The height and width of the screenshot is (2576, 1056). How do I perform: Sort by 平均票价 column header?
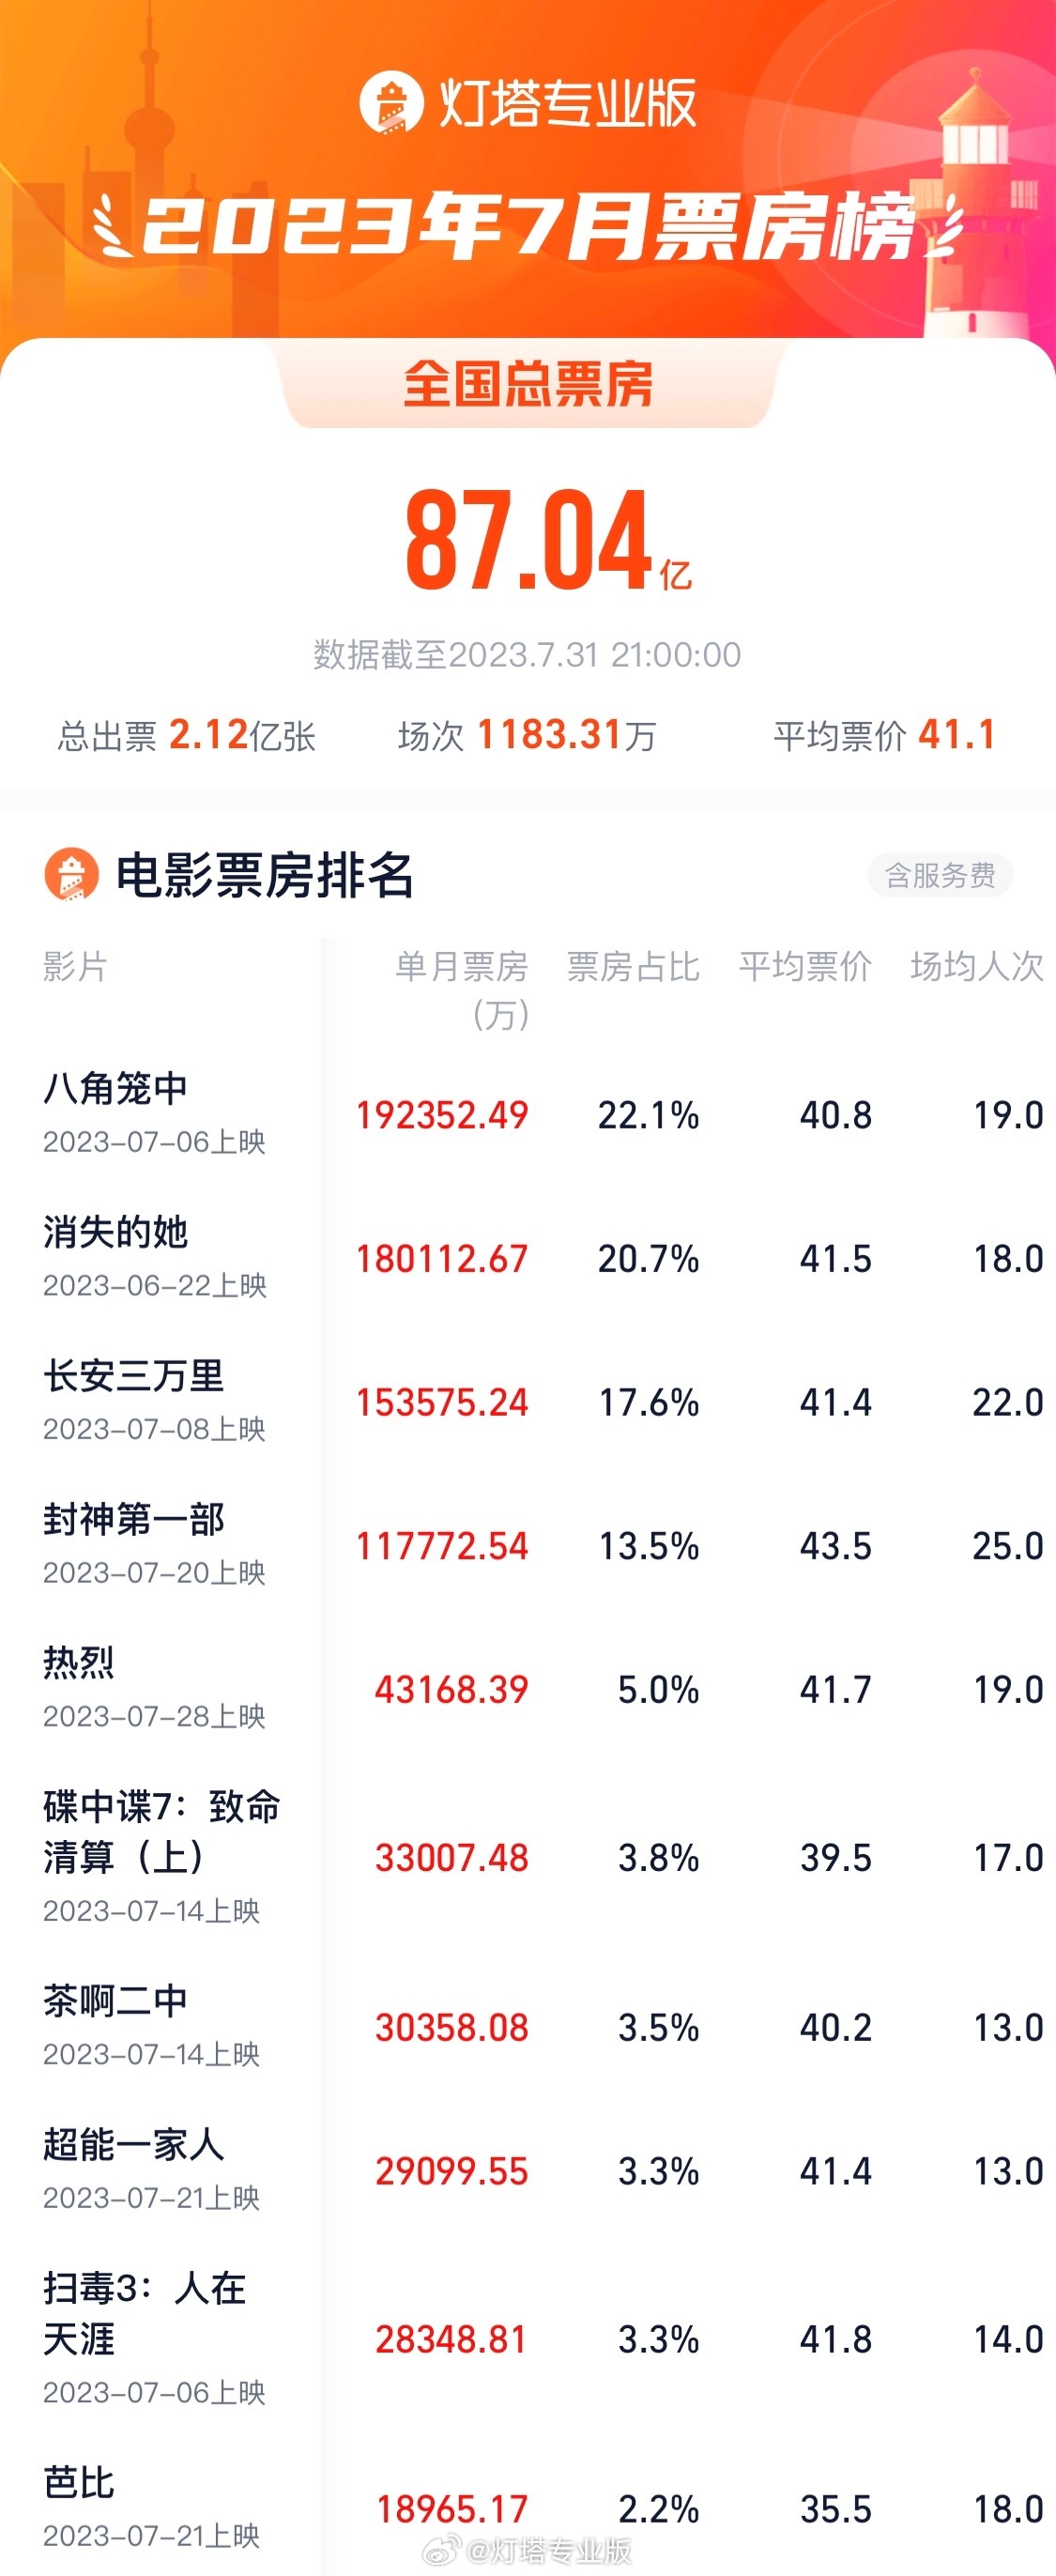coord(805,967)
